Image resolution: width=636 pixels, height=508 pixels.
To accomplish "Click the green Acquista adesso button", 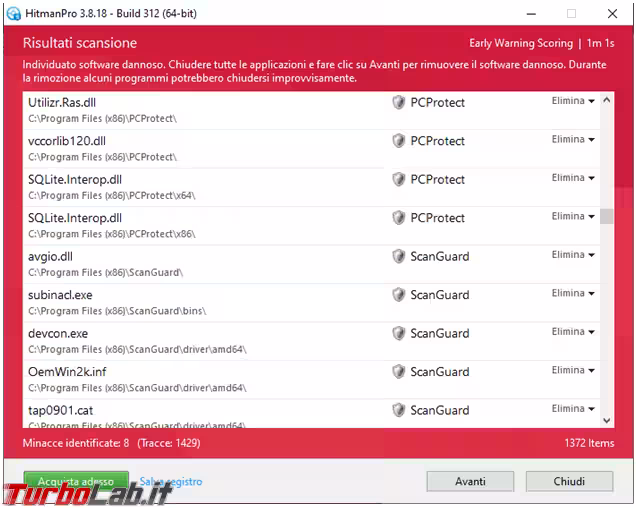I will pos(76,481).
